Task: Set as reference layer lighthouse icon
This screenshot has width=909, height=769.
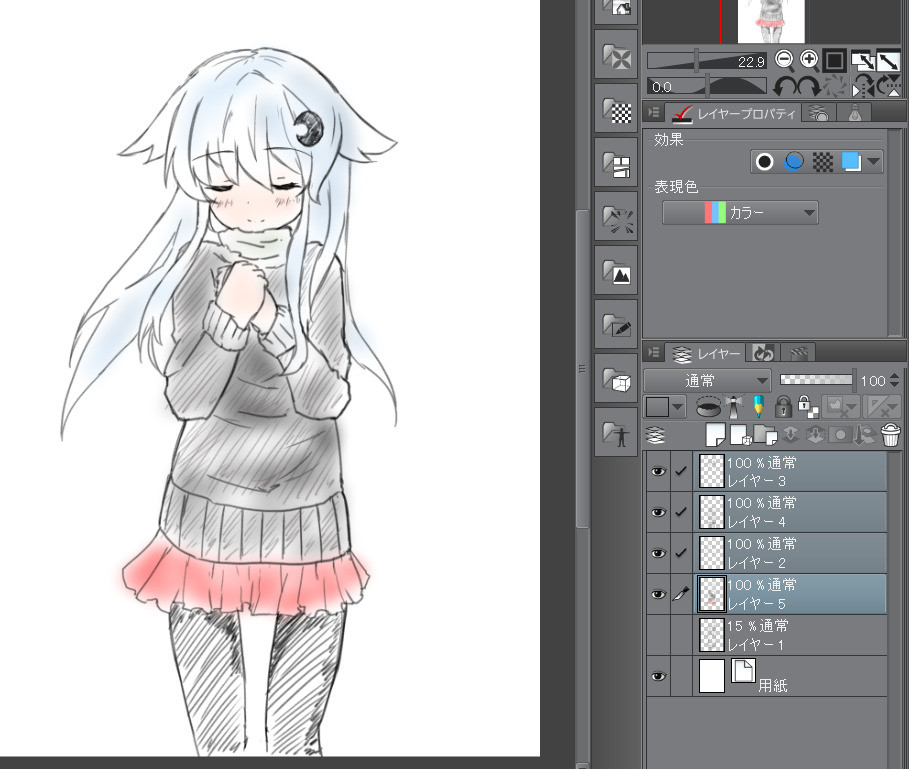Action: point(735,407)
